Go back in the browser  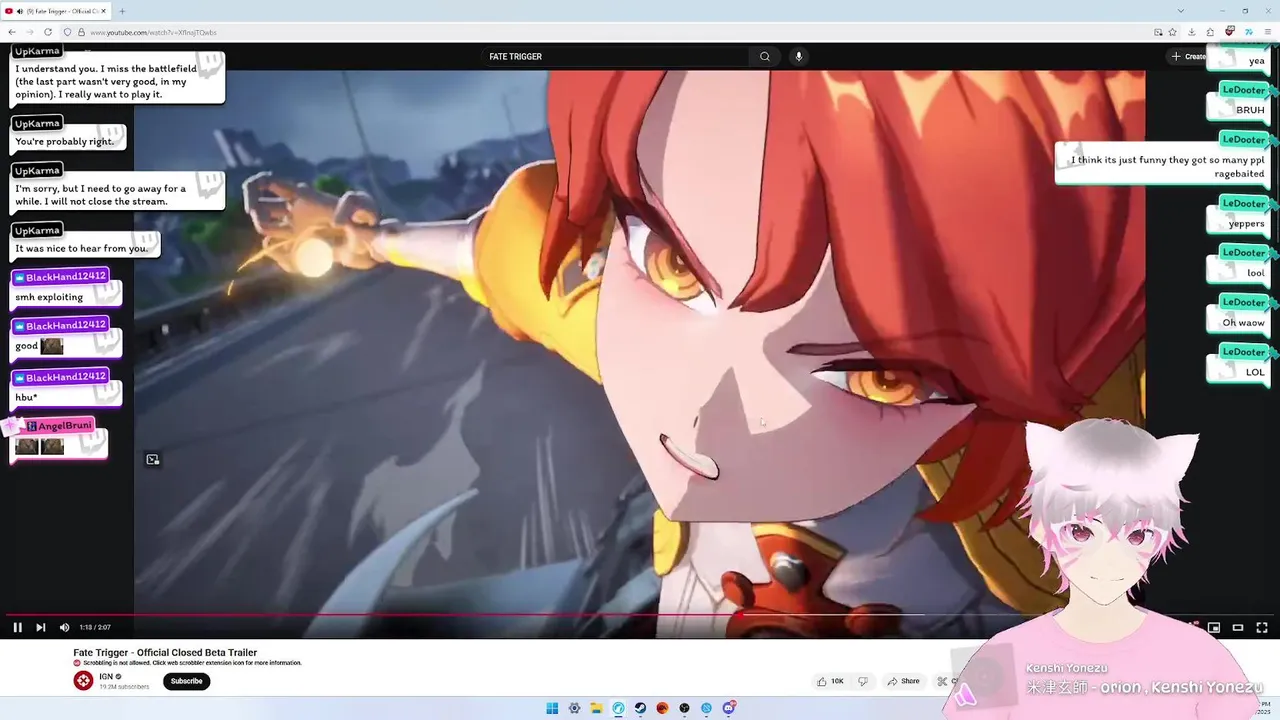tap(11, 32)
